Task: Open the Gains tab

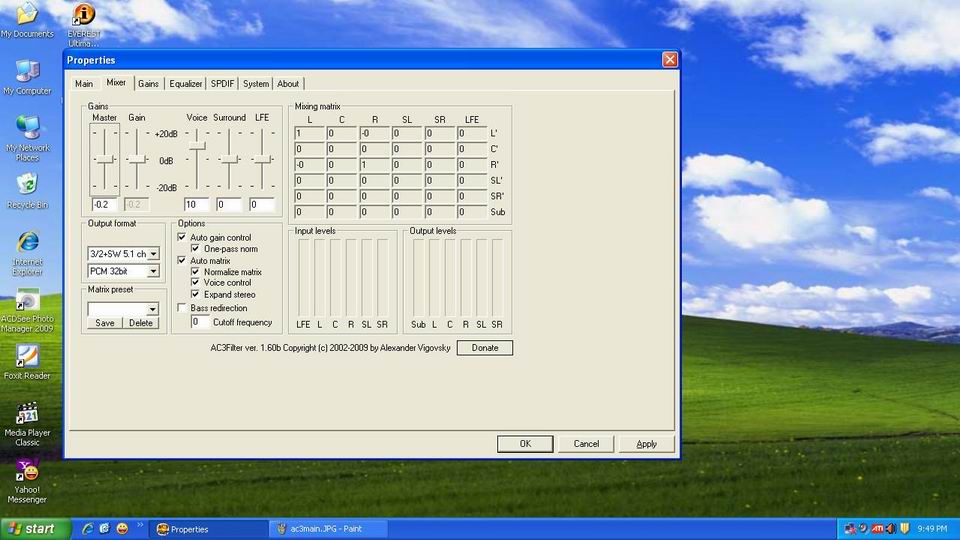Action: 148,84
